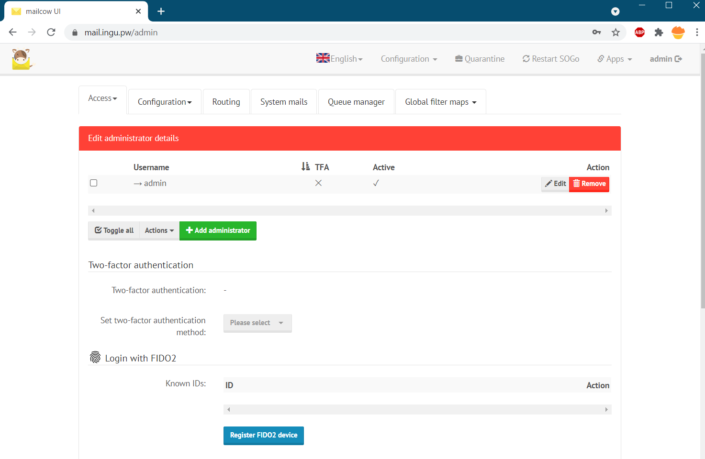Open a new browser tab
Screen dimensions: 705x459
(161, 11)
